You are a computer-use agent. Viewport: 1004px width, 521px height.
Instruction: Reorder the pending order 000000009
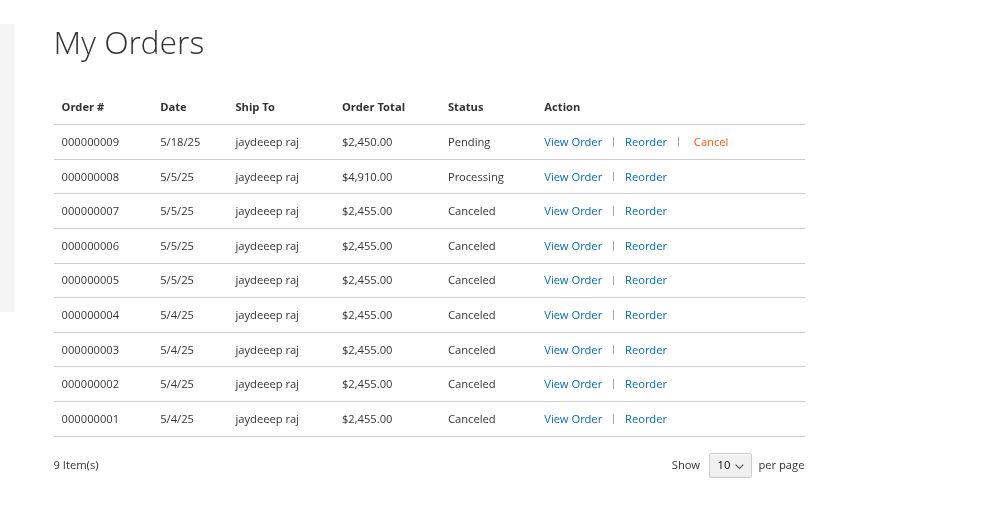pos(645,142)
